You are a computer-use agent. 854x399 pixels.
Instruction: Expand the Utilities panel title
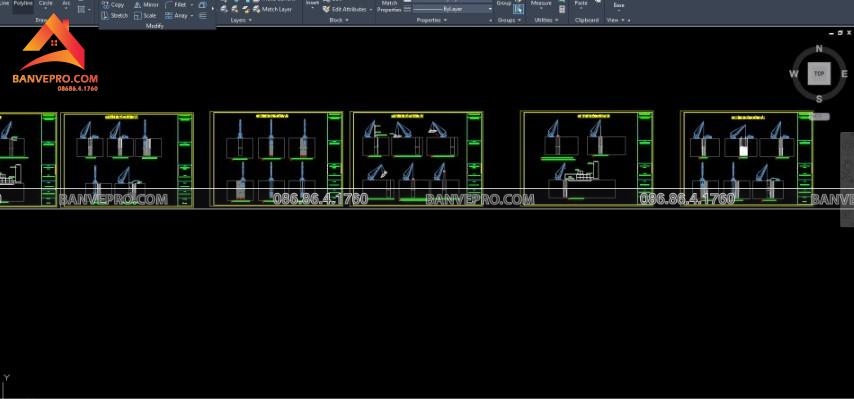click(x=547, y=20)
